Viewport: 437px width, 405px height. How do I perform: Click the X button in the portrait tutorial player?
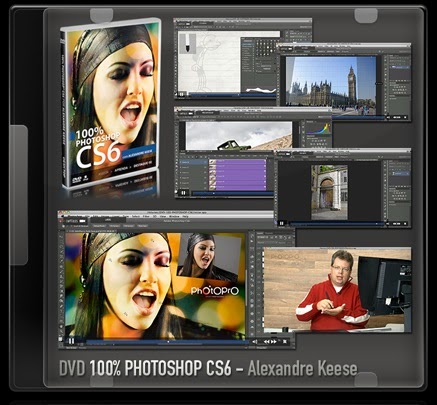285,341
